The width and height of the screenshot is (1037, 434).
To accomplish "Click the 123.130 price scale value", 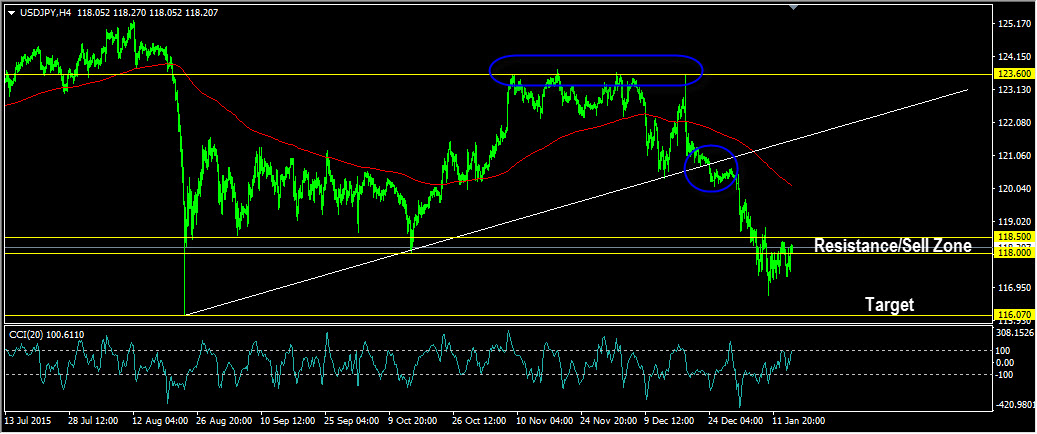I will [x=1015, y=90].
